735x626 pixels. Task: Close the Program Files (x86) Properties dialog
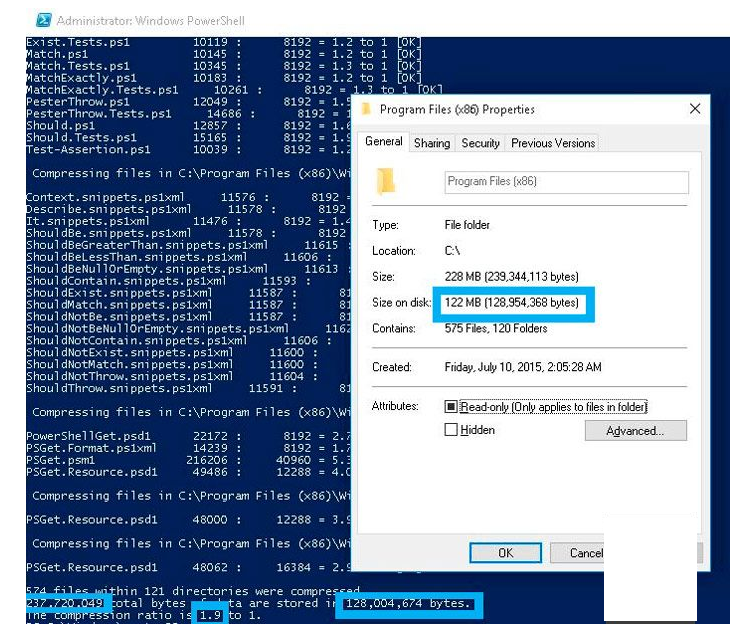click(x=695, y=109)
